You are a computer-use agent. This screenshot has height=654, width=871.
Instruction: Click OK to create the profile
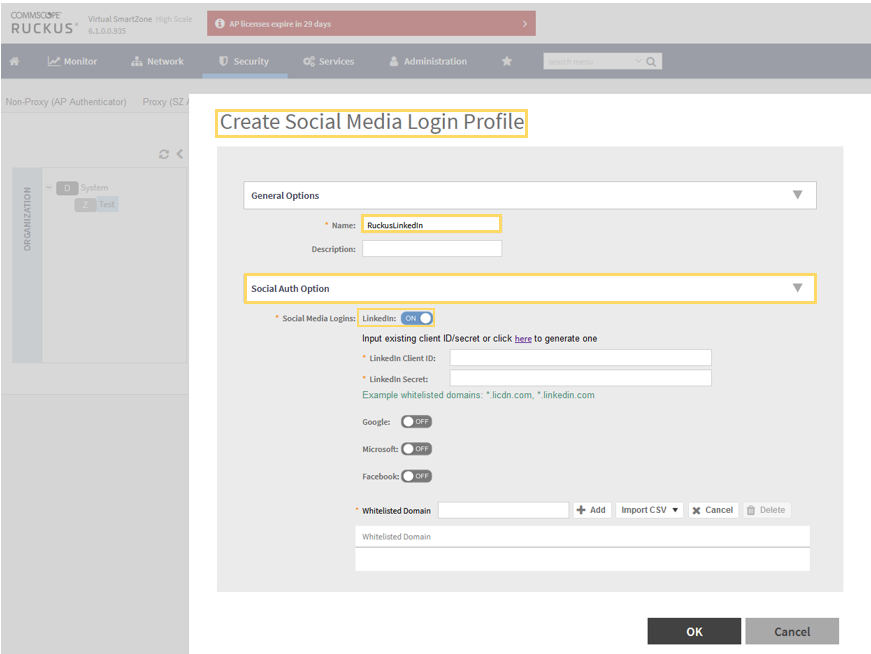(694, 631)
